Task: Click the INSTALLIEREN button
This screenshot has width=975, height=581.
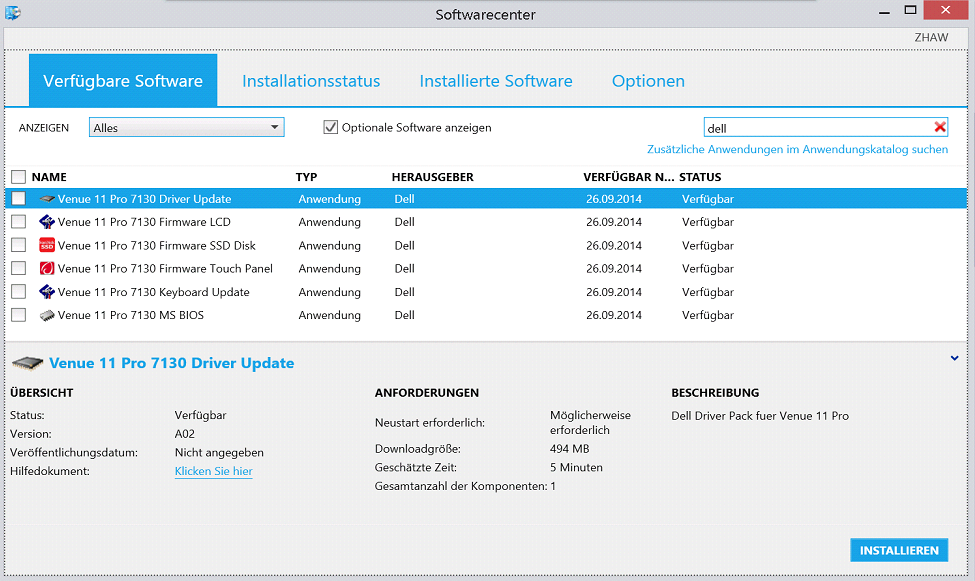Action: click(x=899, y=551)
